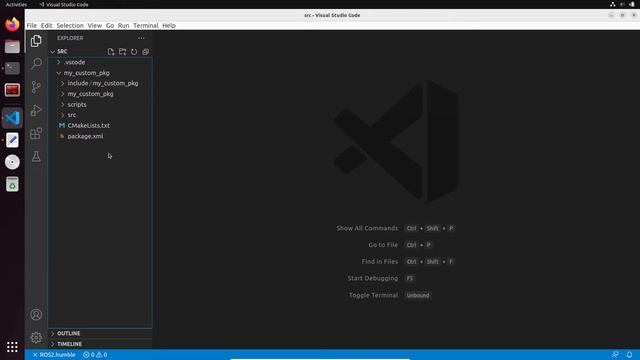640x360 pixels.
Task: Open the Selection menu
Action: (x=70, y=25)
